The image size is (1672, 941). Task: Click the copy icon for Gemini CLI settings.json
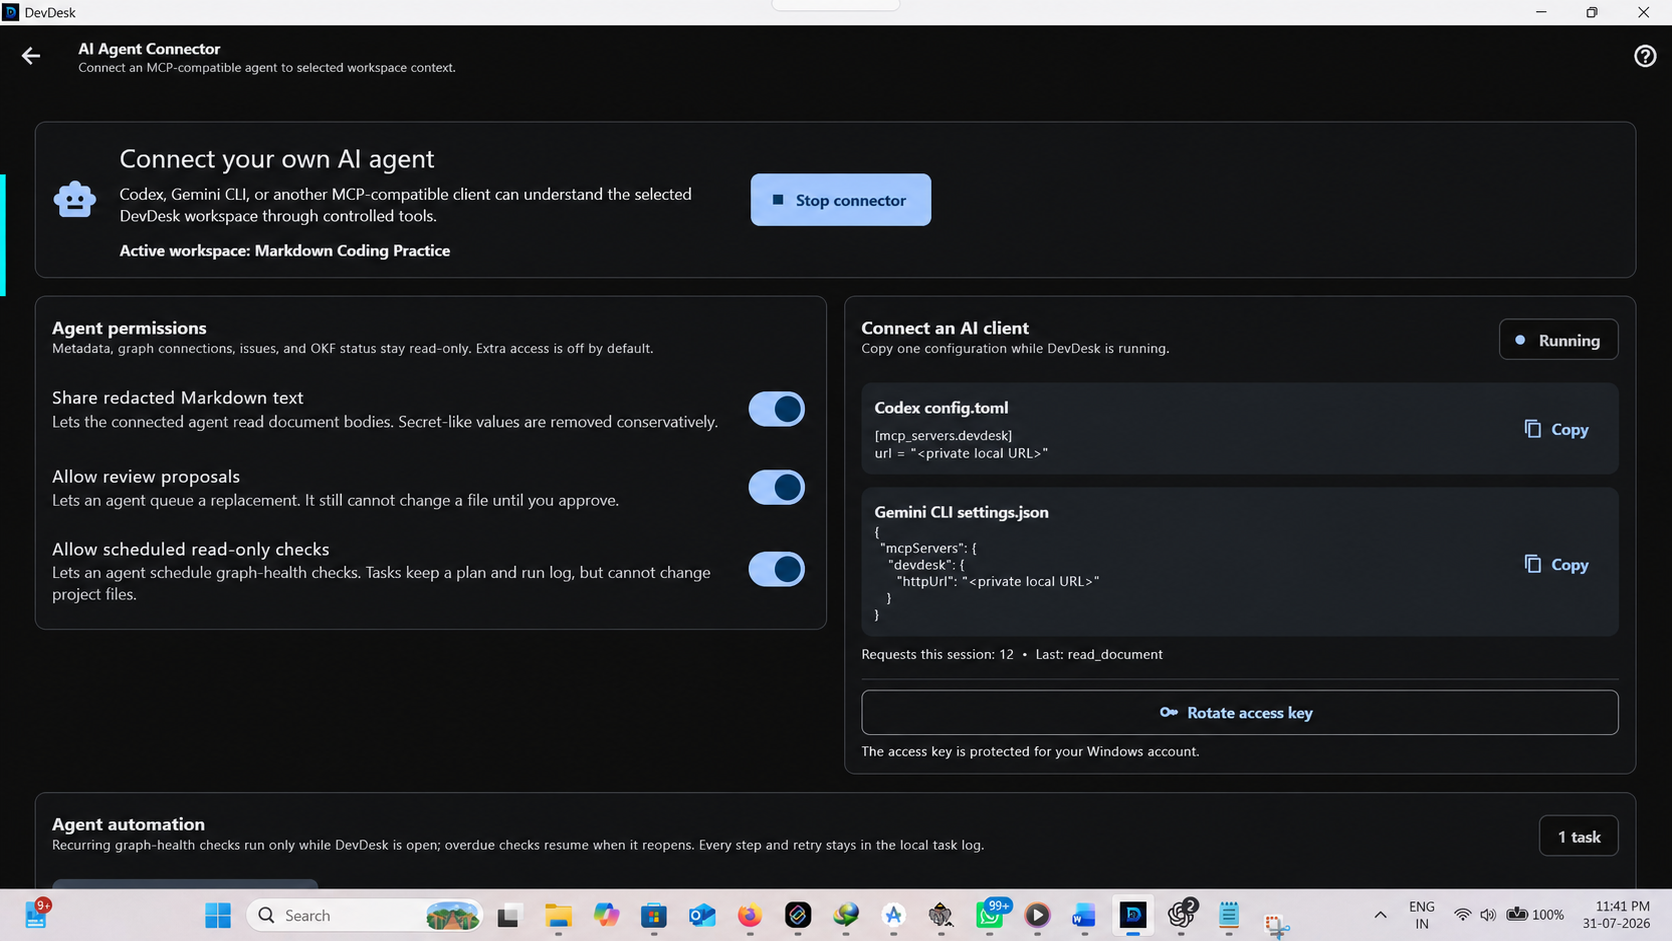tap(1533, 564)
